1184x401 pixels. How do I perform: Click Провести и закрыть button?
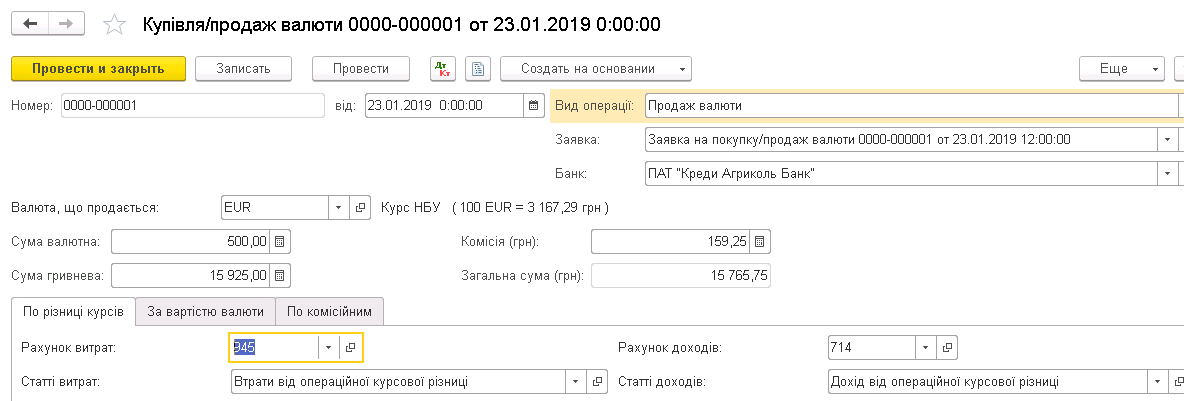98,69
